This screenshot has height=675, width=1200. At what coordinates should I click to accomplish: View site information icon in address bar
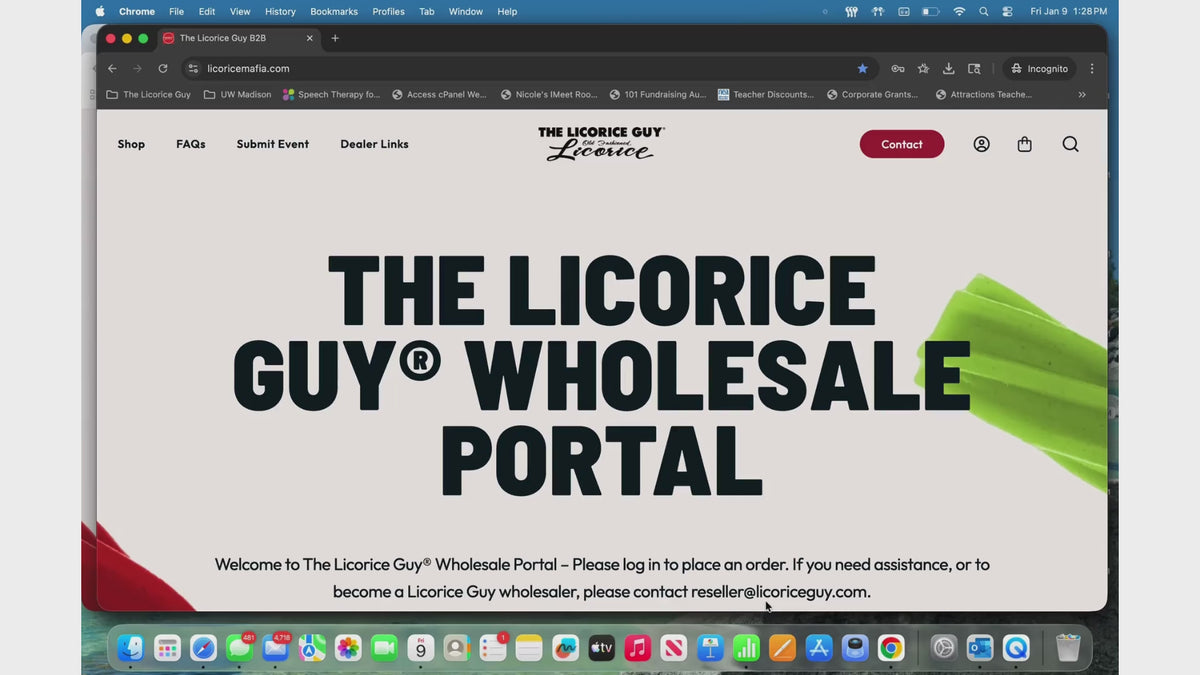tap(193, 69)
